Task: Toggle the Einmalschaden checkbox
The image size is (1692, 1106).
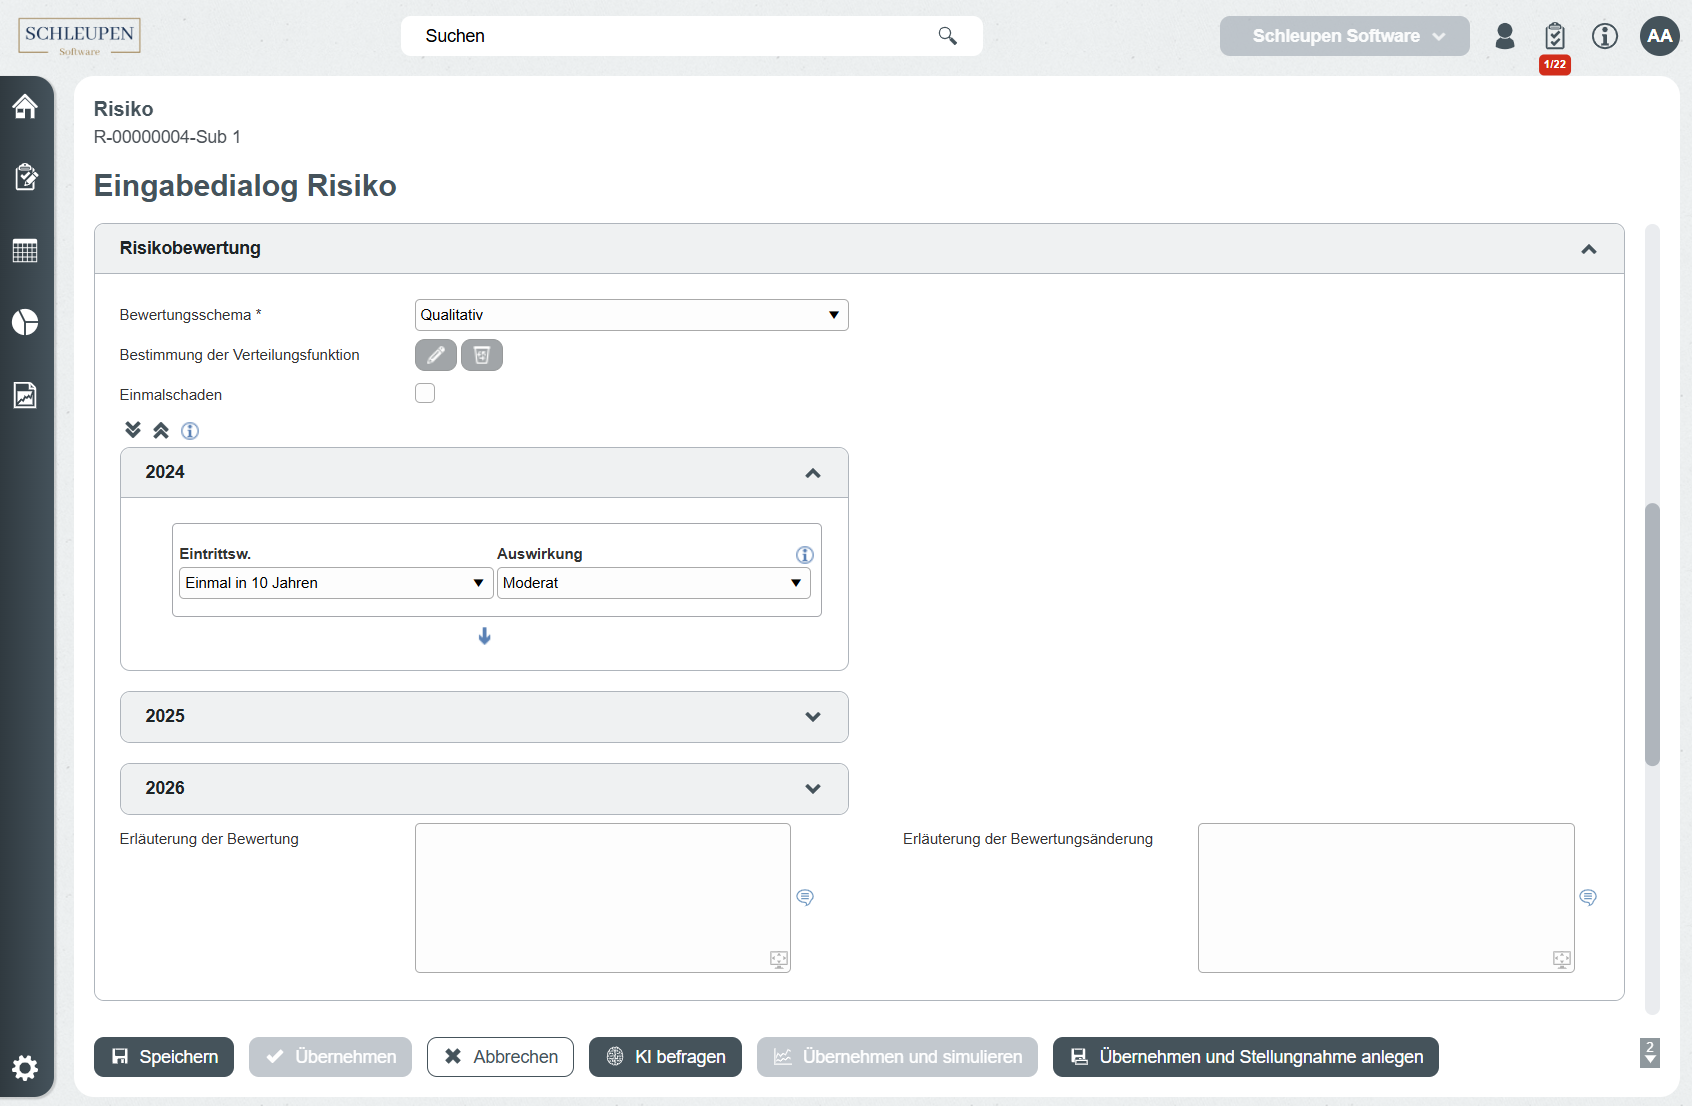Action: point(425,394)
